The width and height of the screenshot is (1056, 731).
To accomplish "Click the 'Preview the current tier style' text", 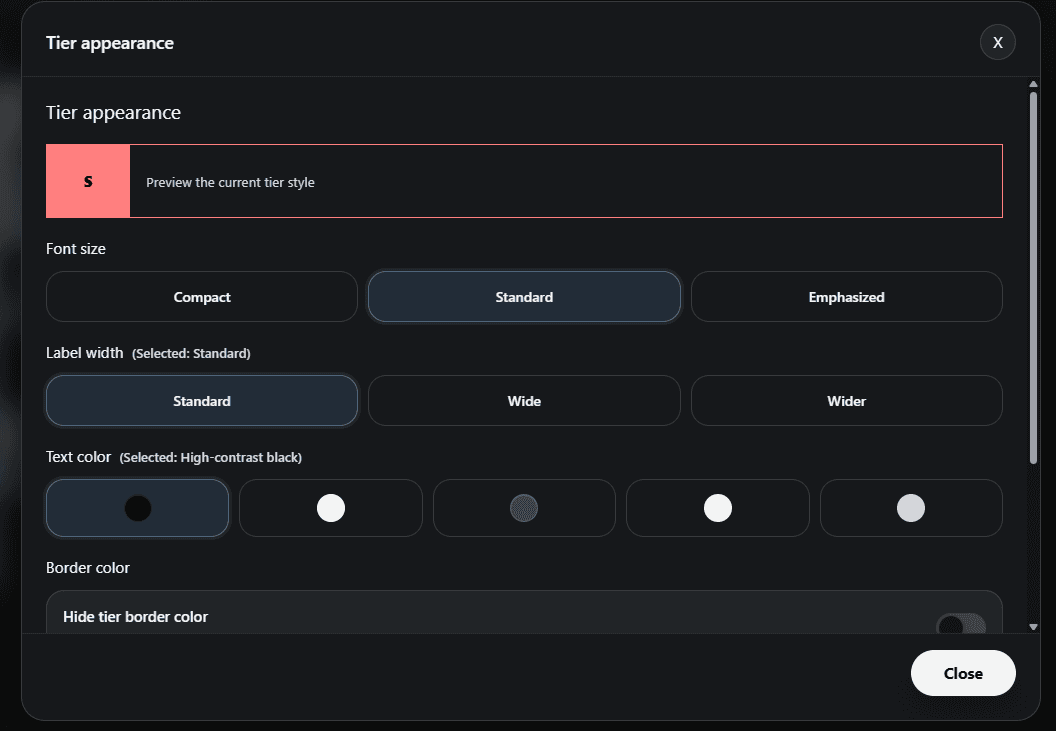I will click(x=230, y=182).
